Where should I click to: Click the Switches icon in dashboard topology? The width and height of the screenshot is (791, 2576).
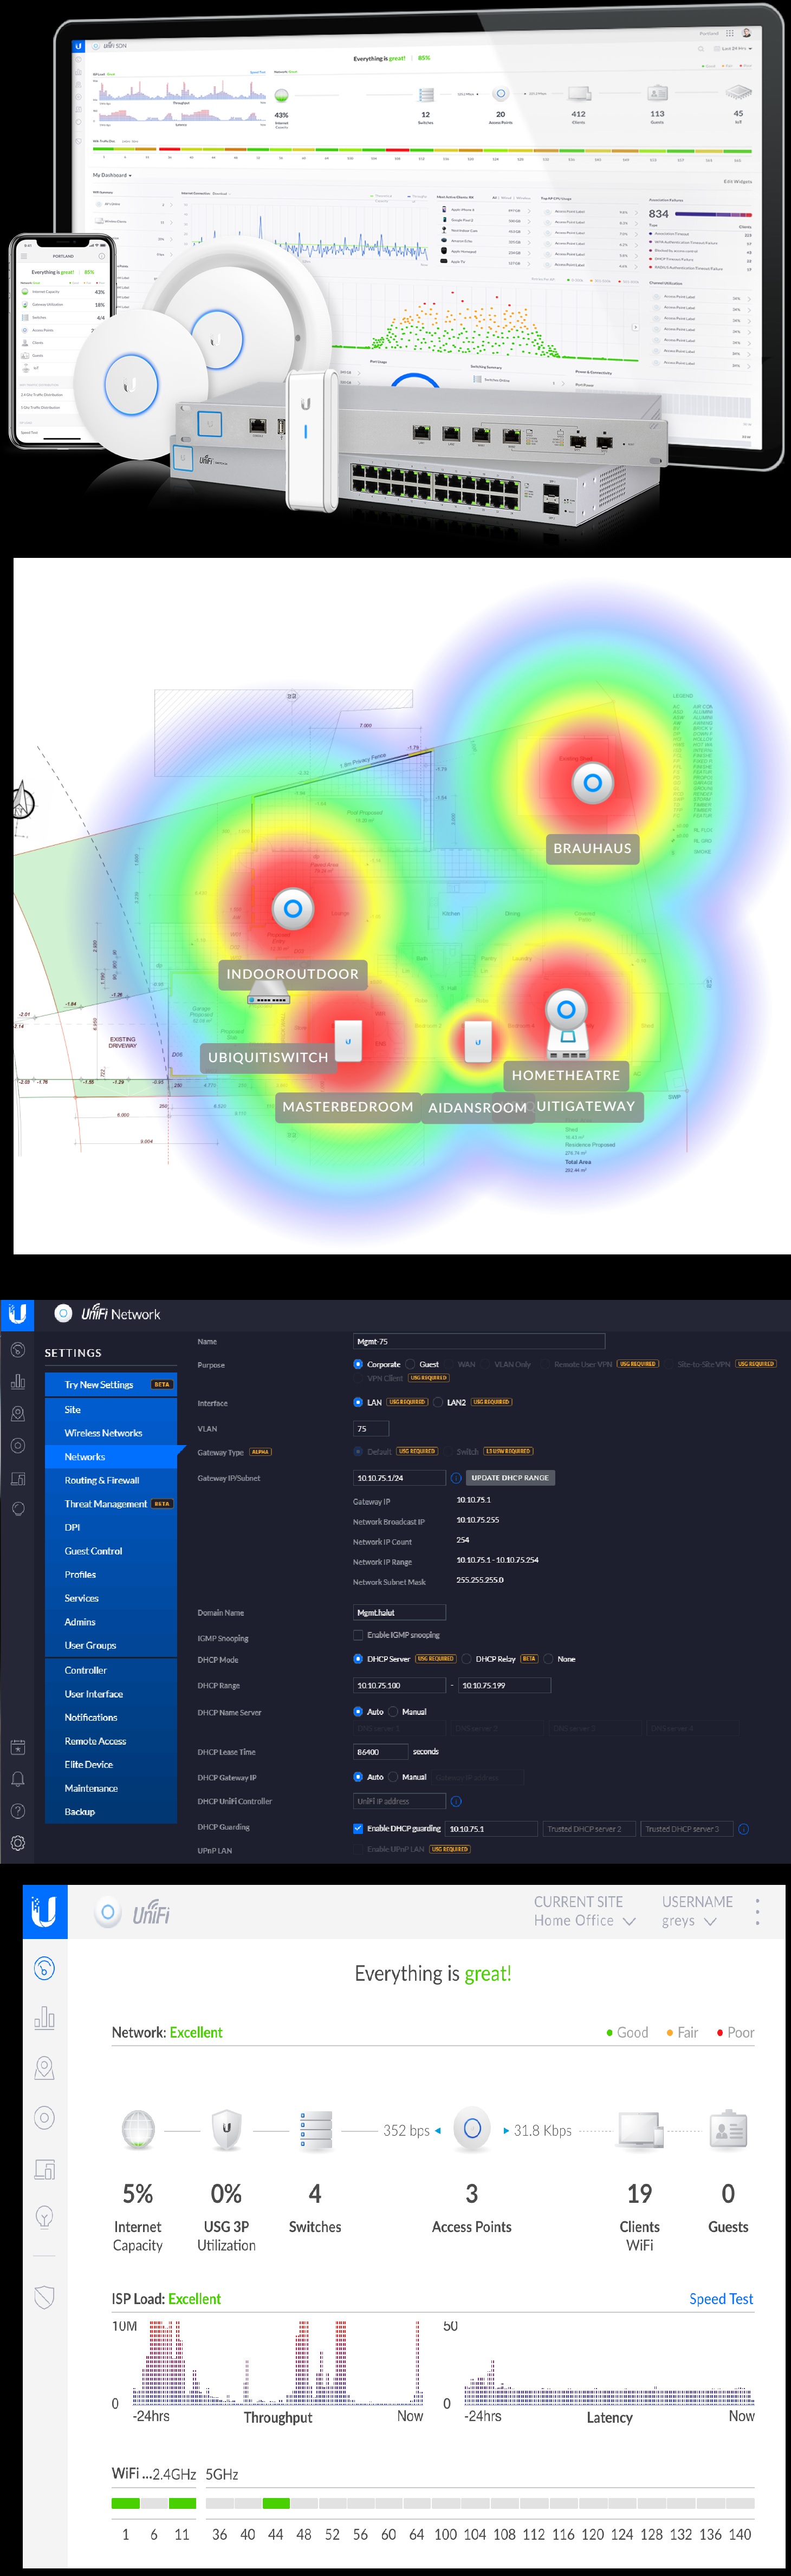coord(315,2130)
